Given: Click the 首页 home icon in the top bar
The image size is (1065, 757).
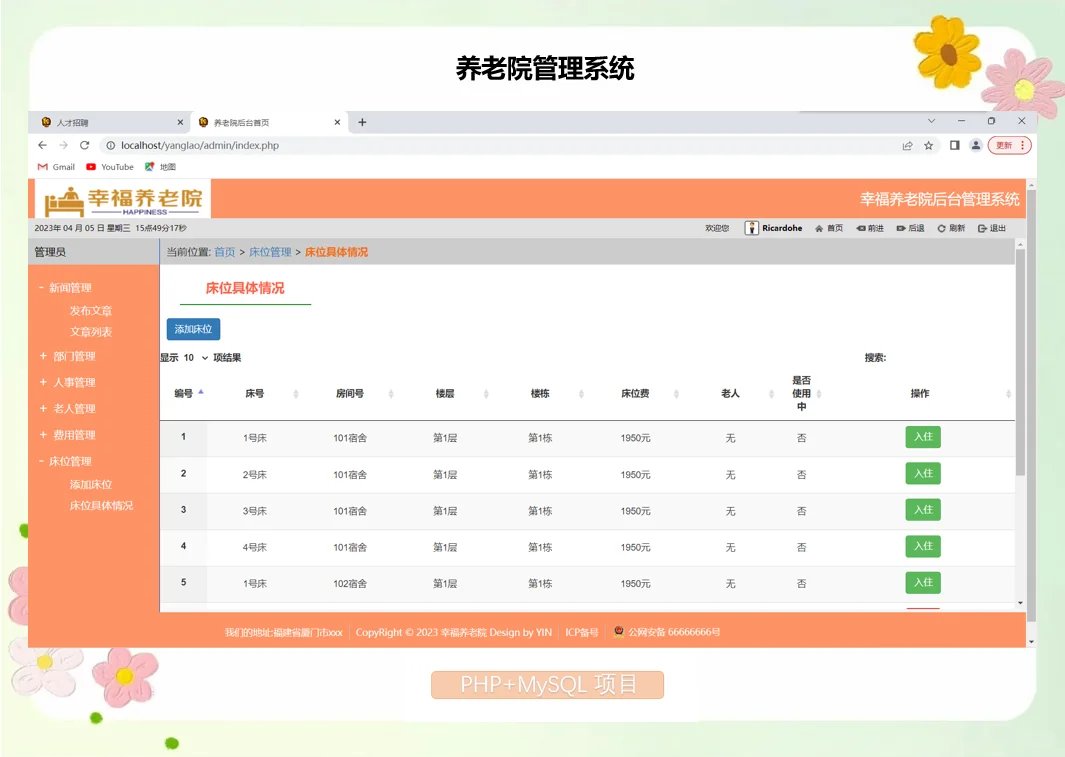Looking at the screenshot, I should 821,228.
